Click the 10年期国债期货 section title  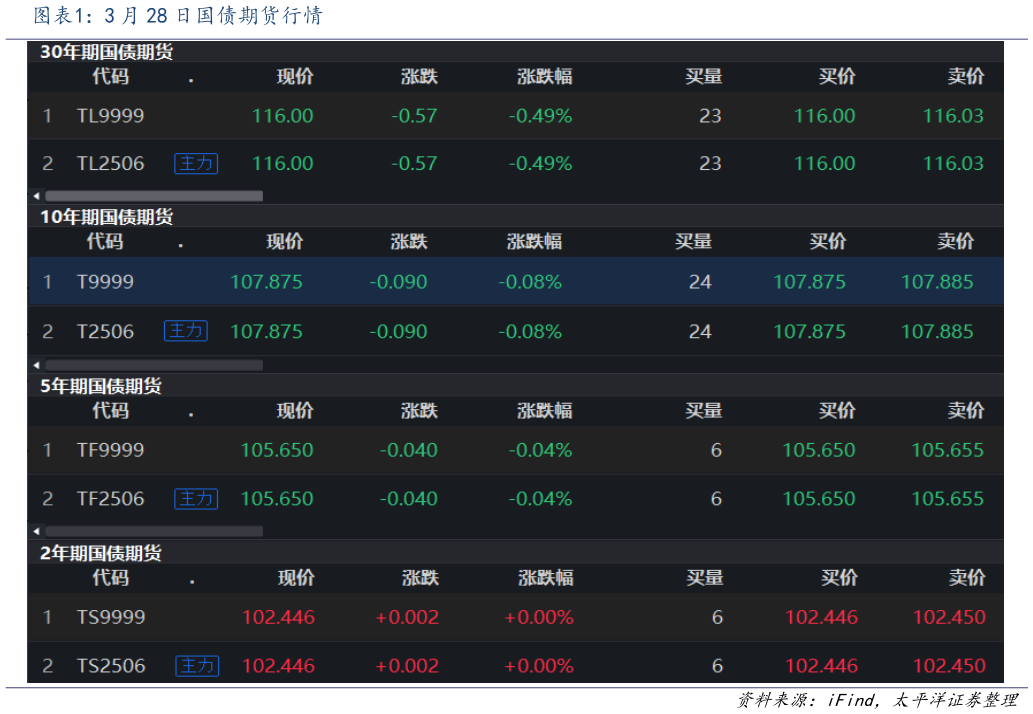pyautogui.click(x=106, y=217)
